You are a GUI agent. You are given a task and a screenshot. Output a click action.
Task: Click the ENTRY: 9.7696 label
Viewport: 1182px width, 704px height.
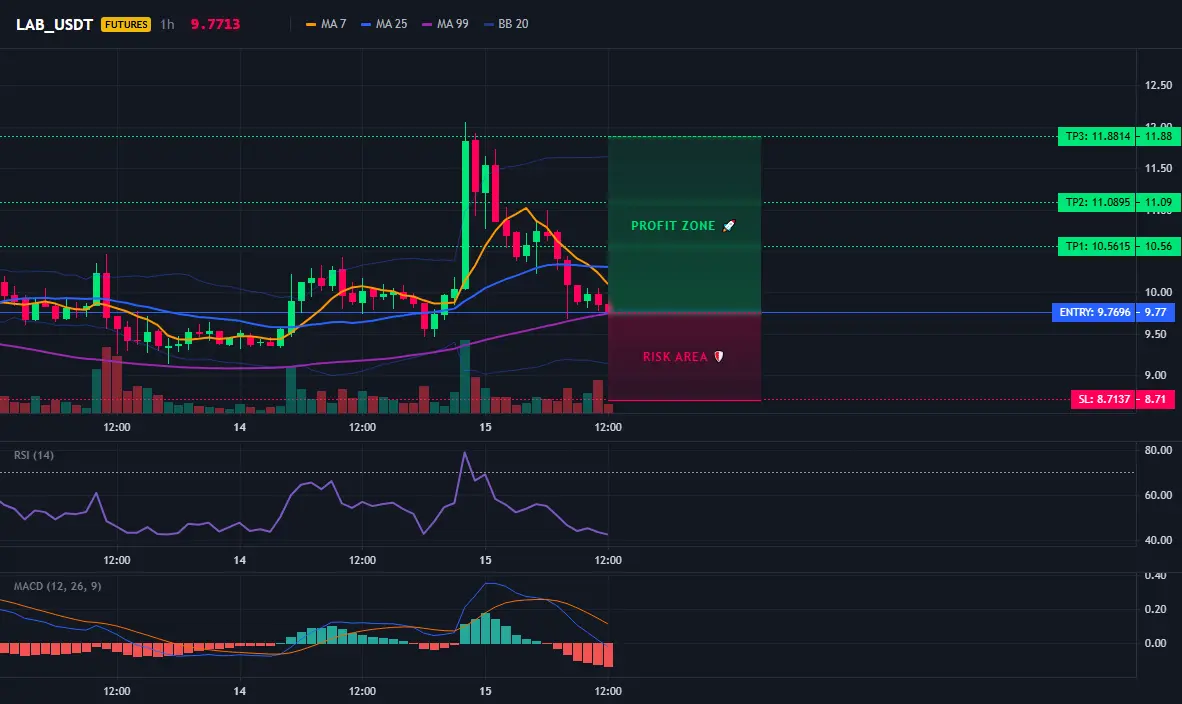(1094, 312)
